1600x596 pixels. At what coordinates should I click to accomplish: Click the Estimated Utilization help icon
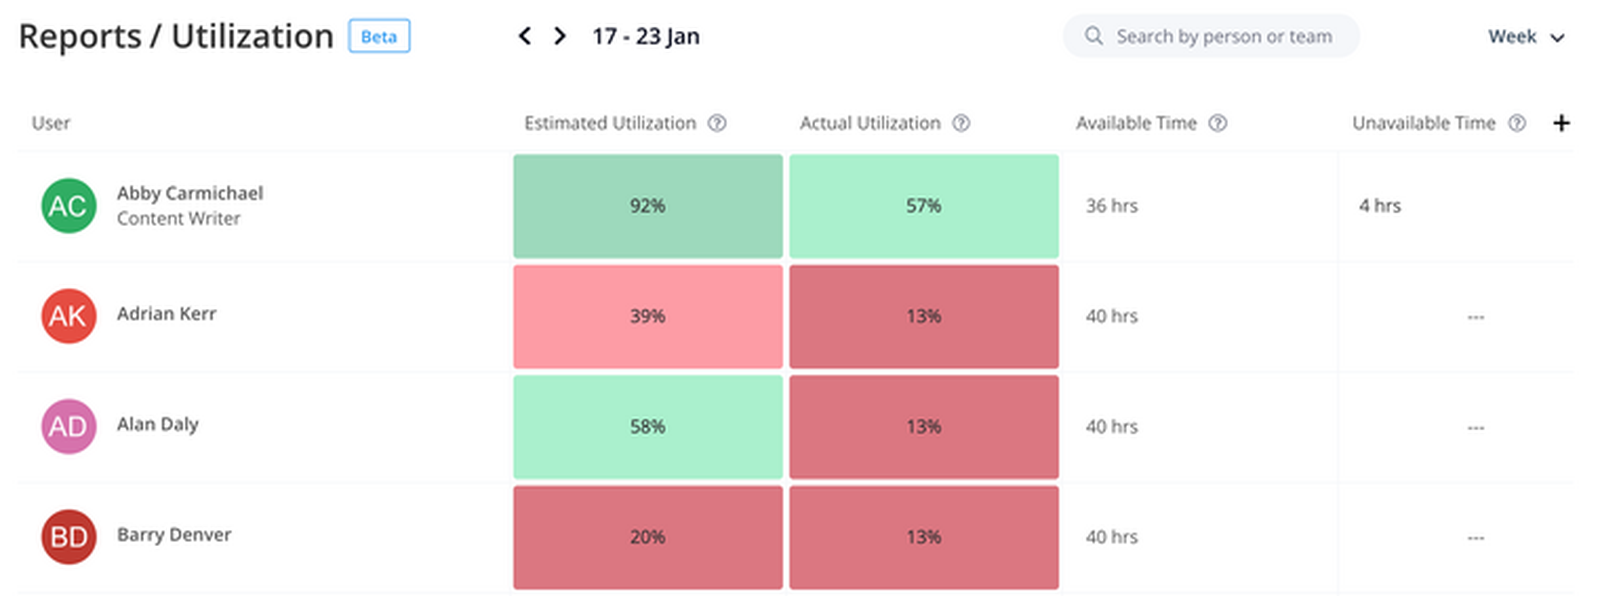point(717,123)
